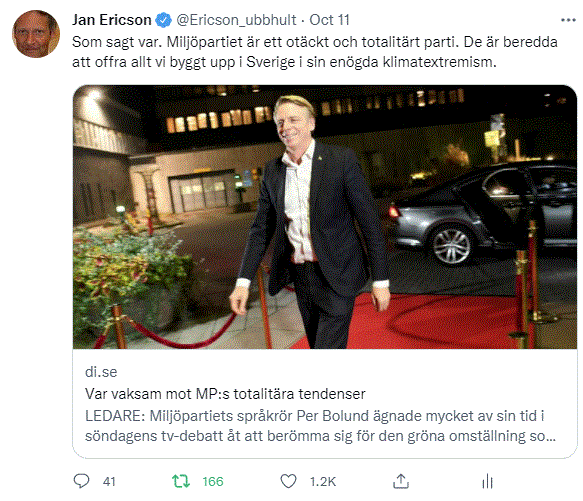Click the tweet text about Miljöpartiet
The image size is (583, 501).
[x=315, y=52]
